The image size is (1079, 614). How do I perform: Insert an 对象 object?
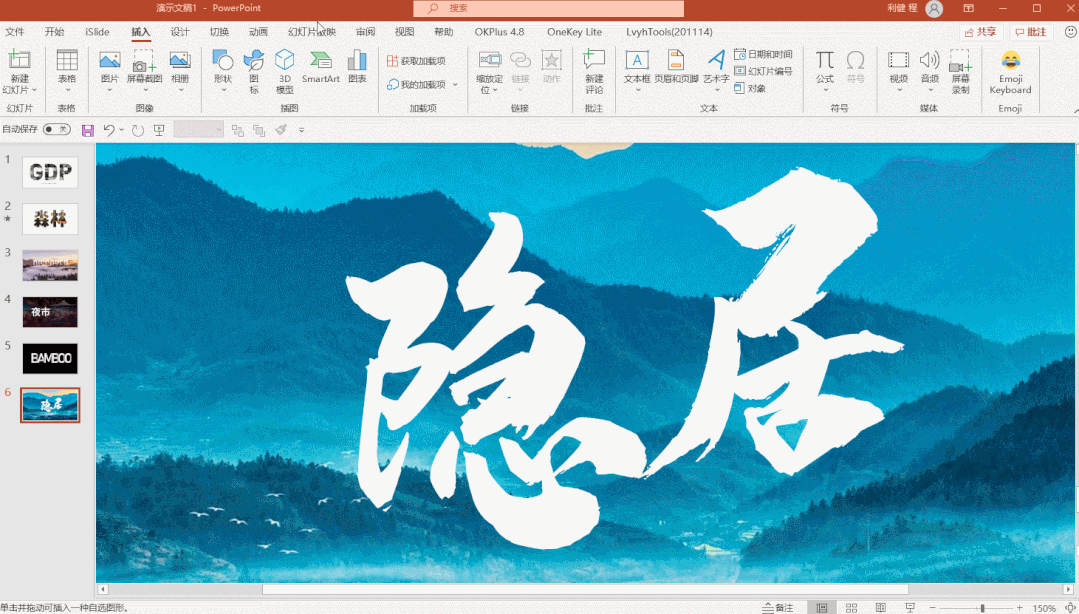coord(750,88)
